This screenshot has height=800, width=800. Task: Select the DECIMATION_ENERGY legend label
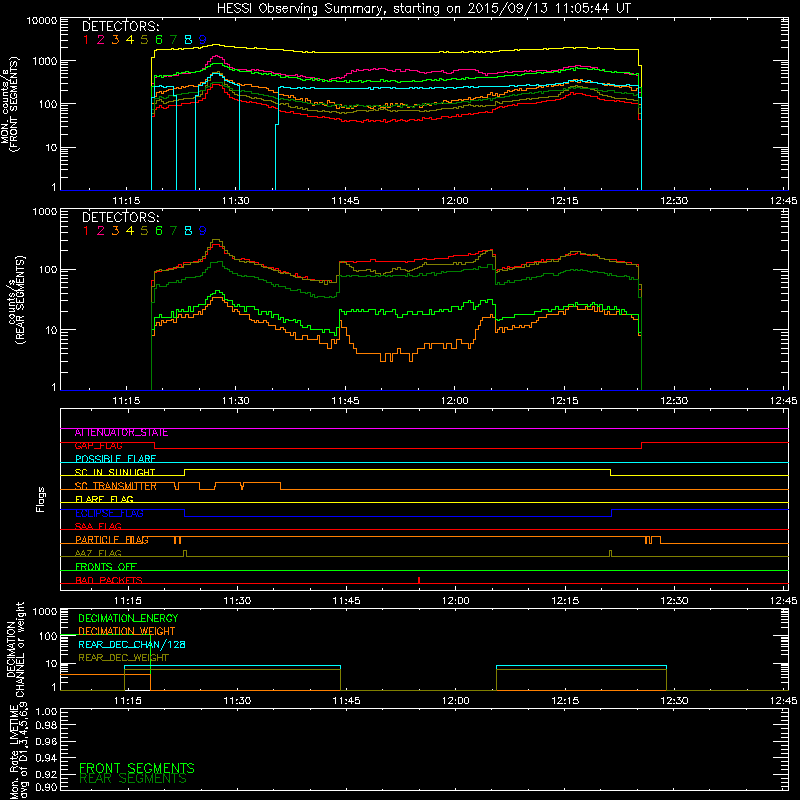click(128, 618)
